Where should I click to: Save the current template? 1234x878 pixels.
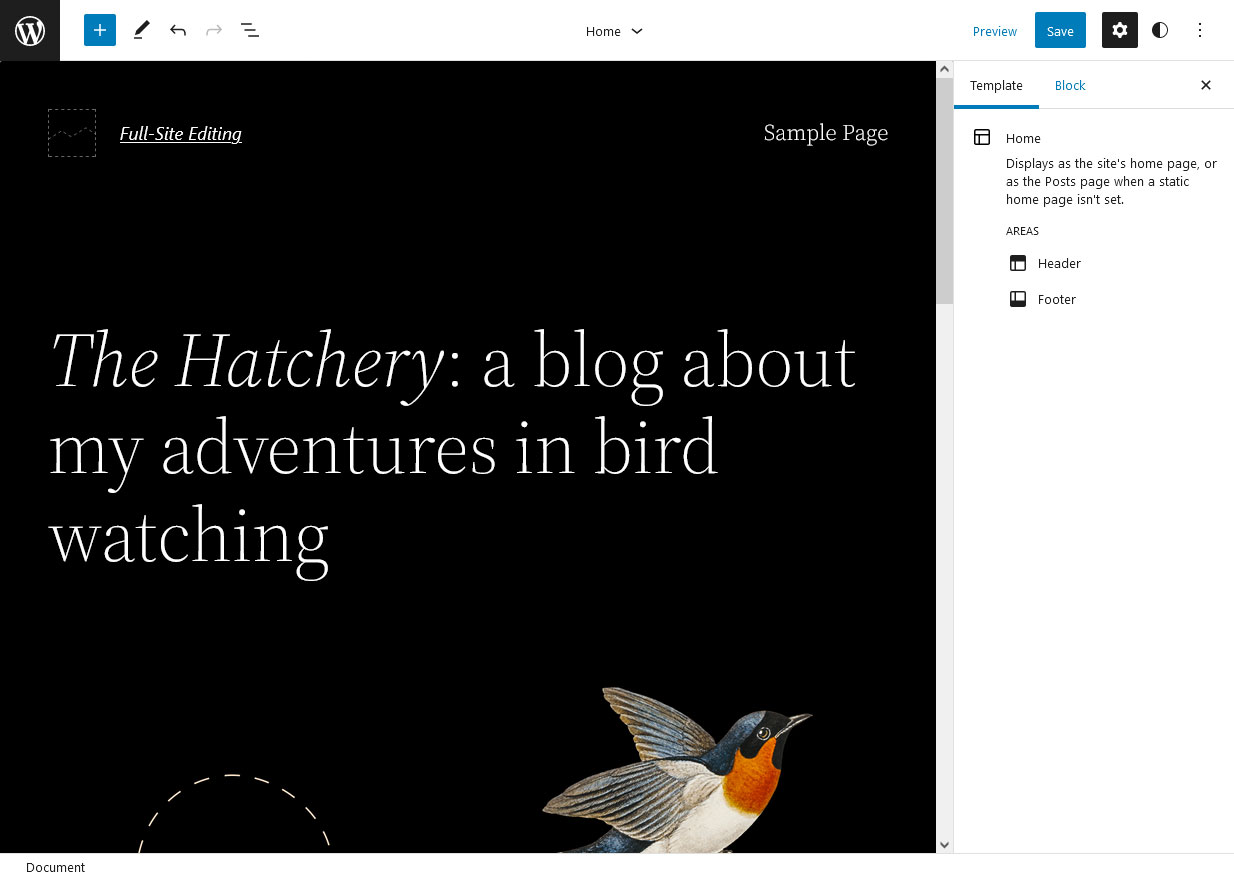[1059, 30]
